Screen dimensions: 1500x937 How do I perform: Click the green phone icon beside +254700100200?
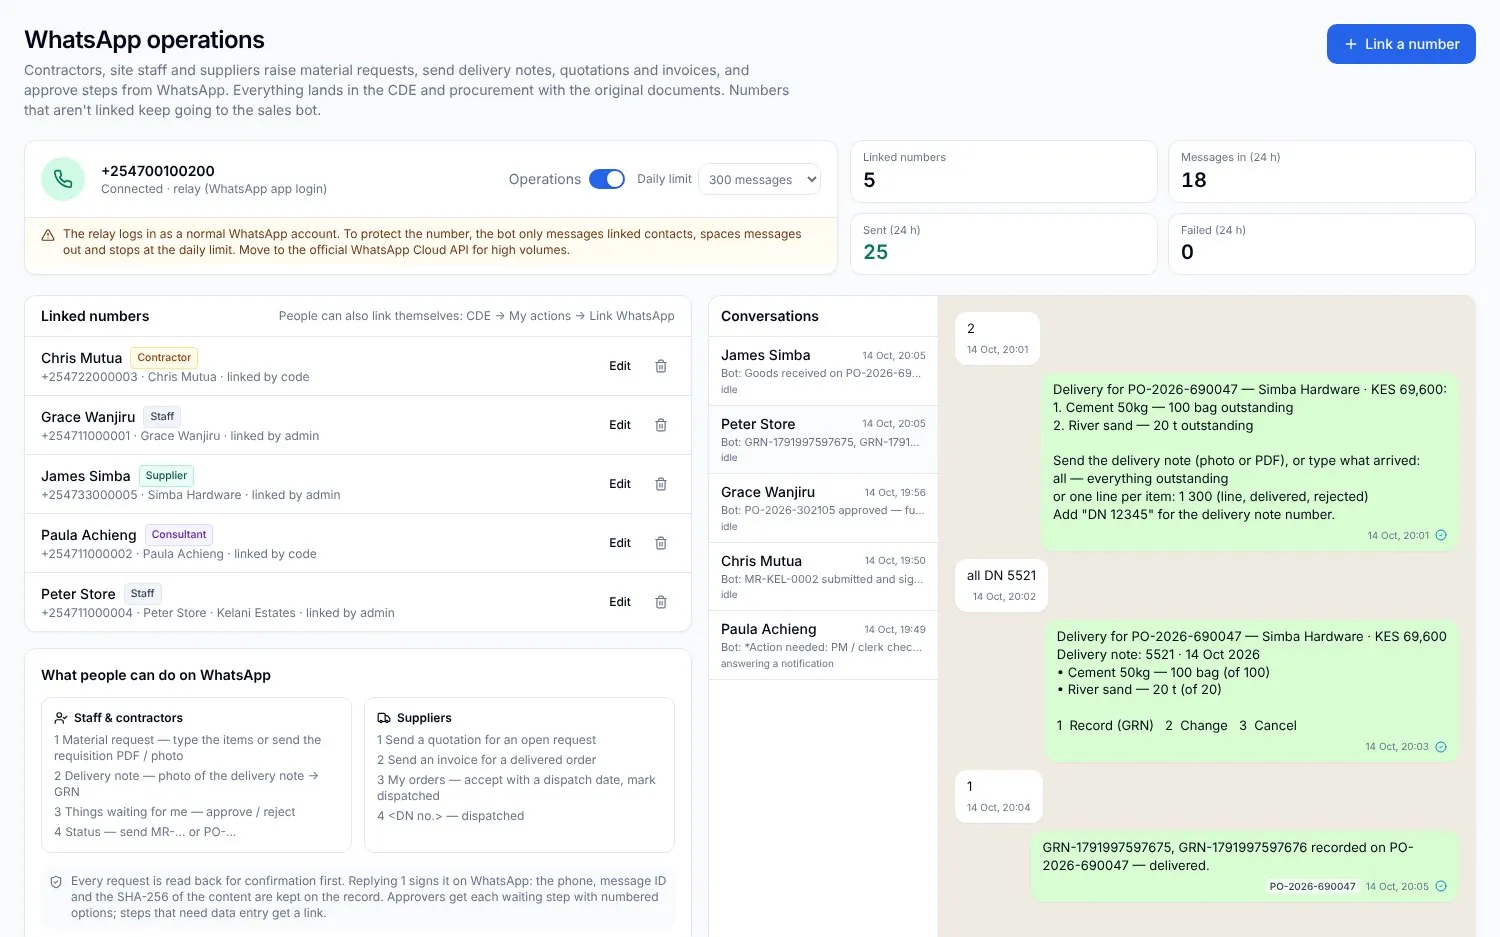tap(63, 179)
